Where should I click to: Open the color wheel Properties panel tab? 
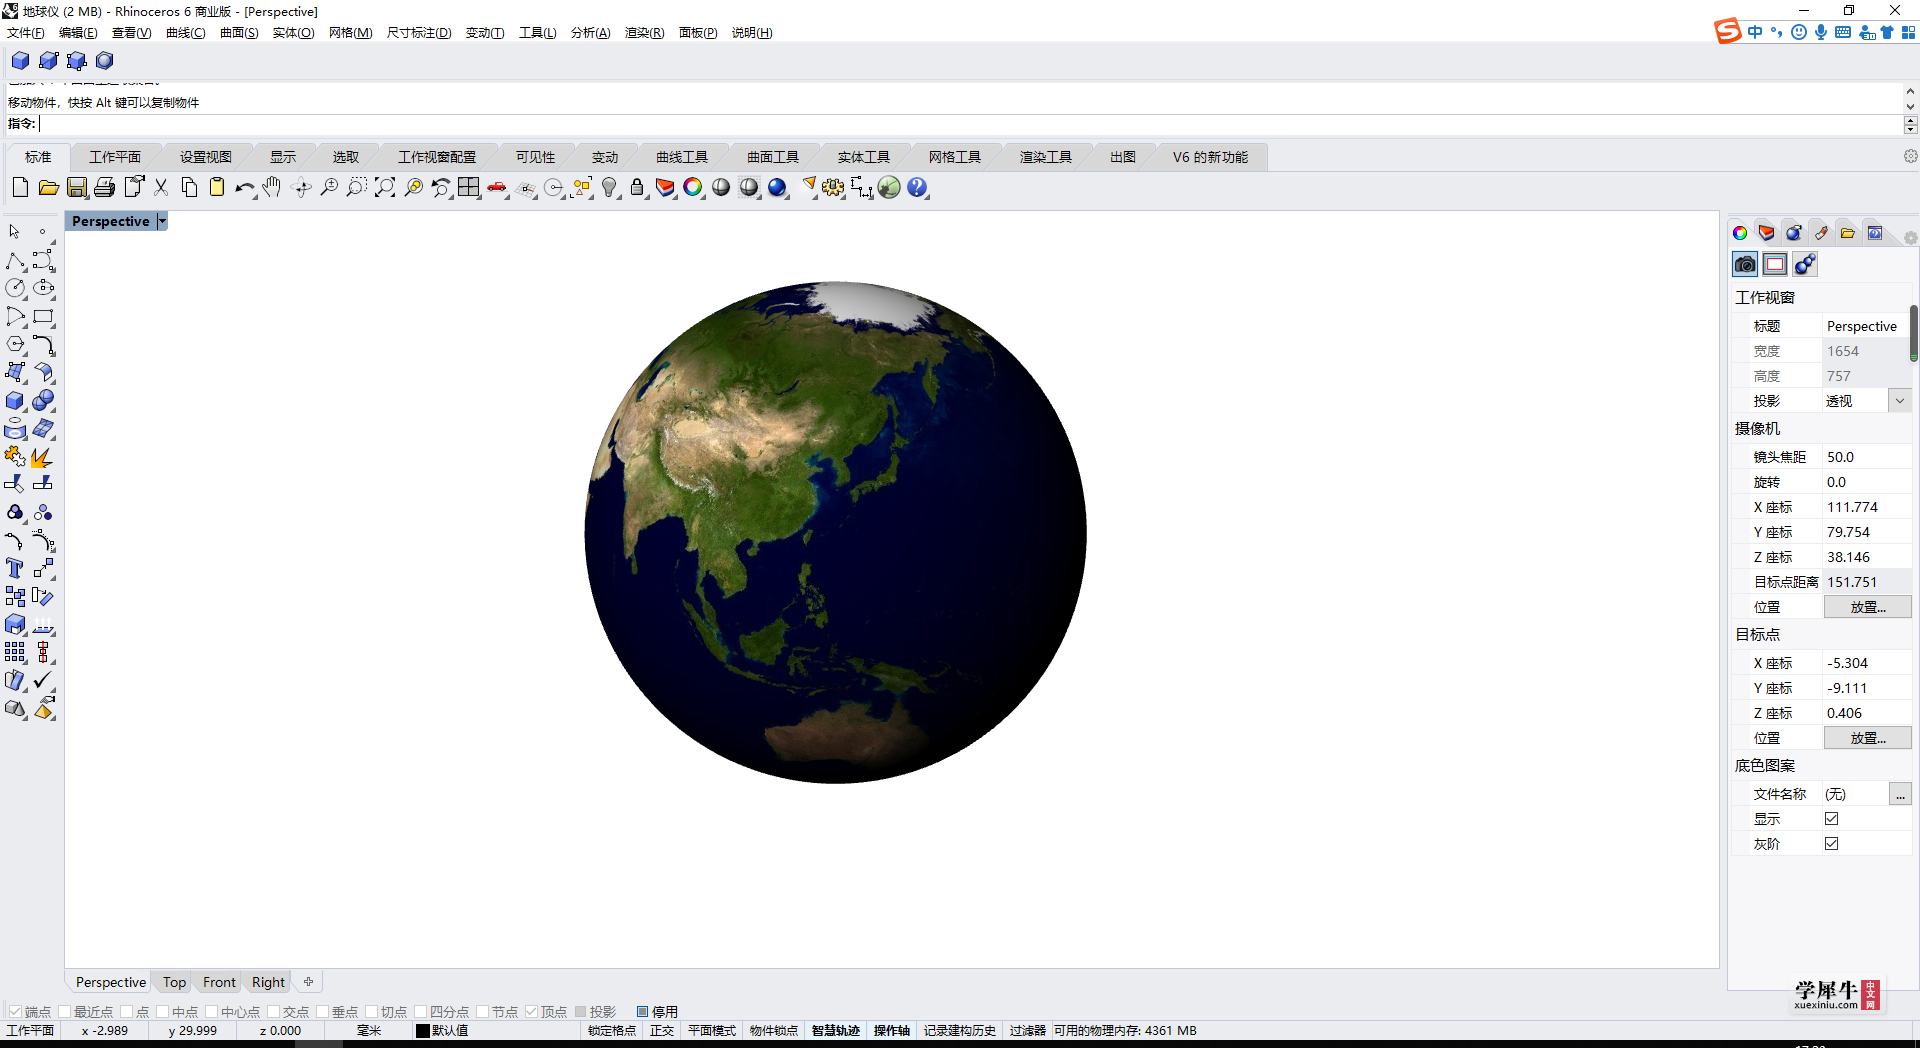[x=1740, y=233]
